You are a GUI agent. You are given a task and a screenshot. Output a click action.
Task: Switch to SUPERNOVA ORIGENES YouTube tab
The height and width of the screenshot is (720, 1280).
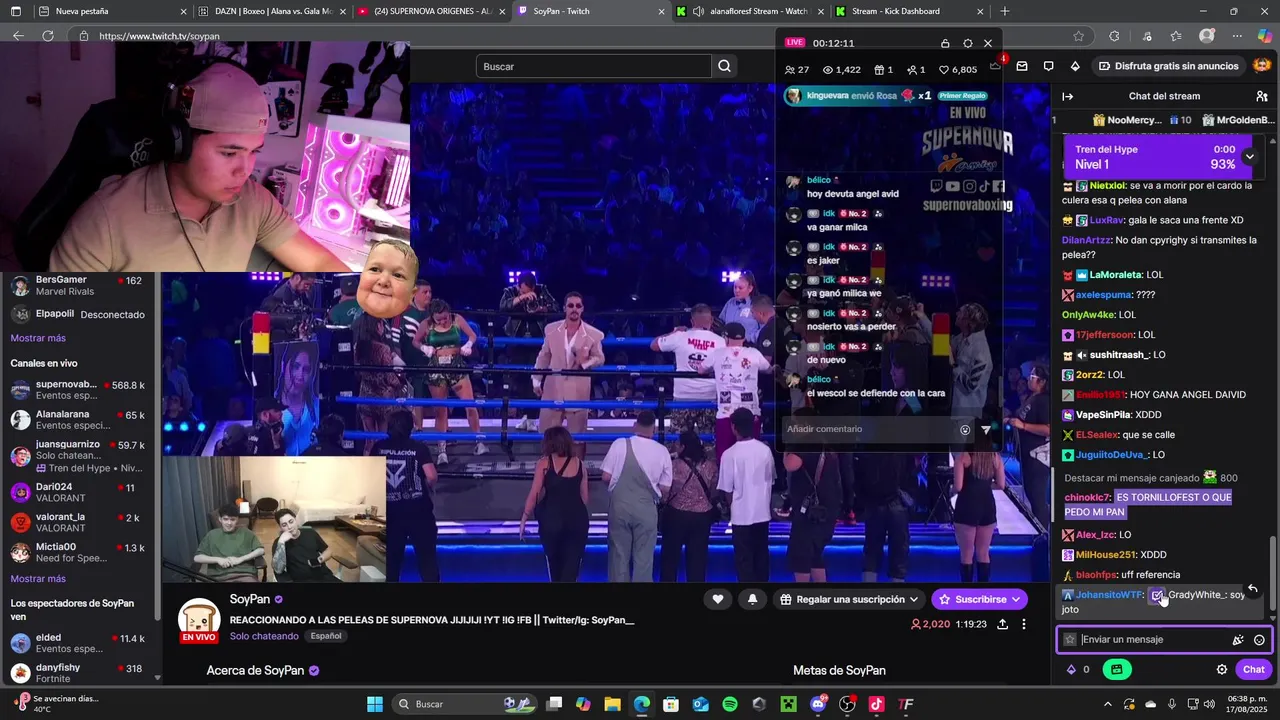click(x=432, y=11)
